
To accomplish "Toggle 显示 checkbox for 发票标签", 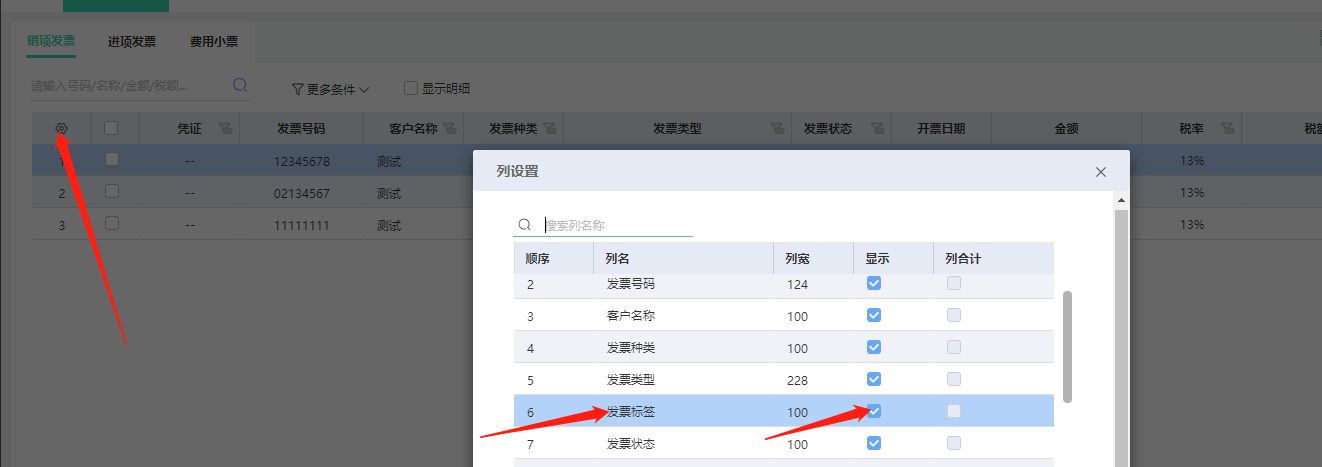I will [874, 411].
